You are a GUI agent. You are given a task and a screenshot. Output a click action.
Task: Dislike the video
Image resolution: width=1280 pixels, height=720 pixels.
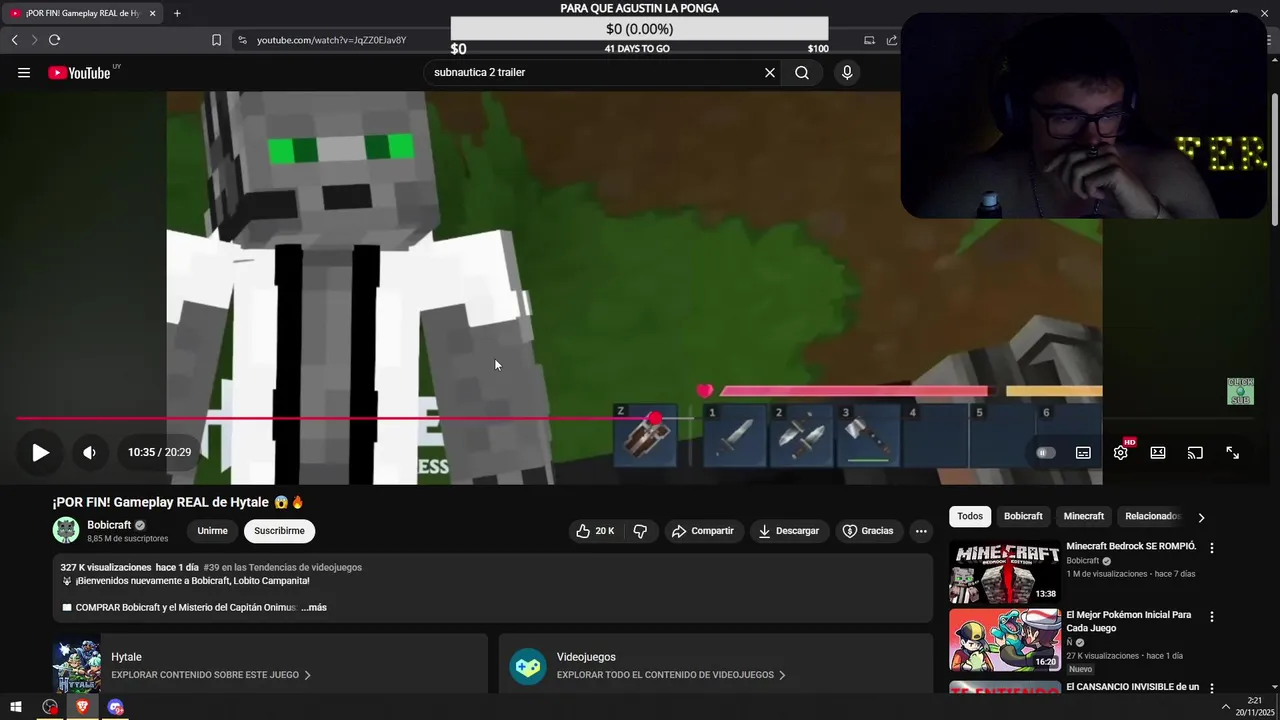click(641, 531)
